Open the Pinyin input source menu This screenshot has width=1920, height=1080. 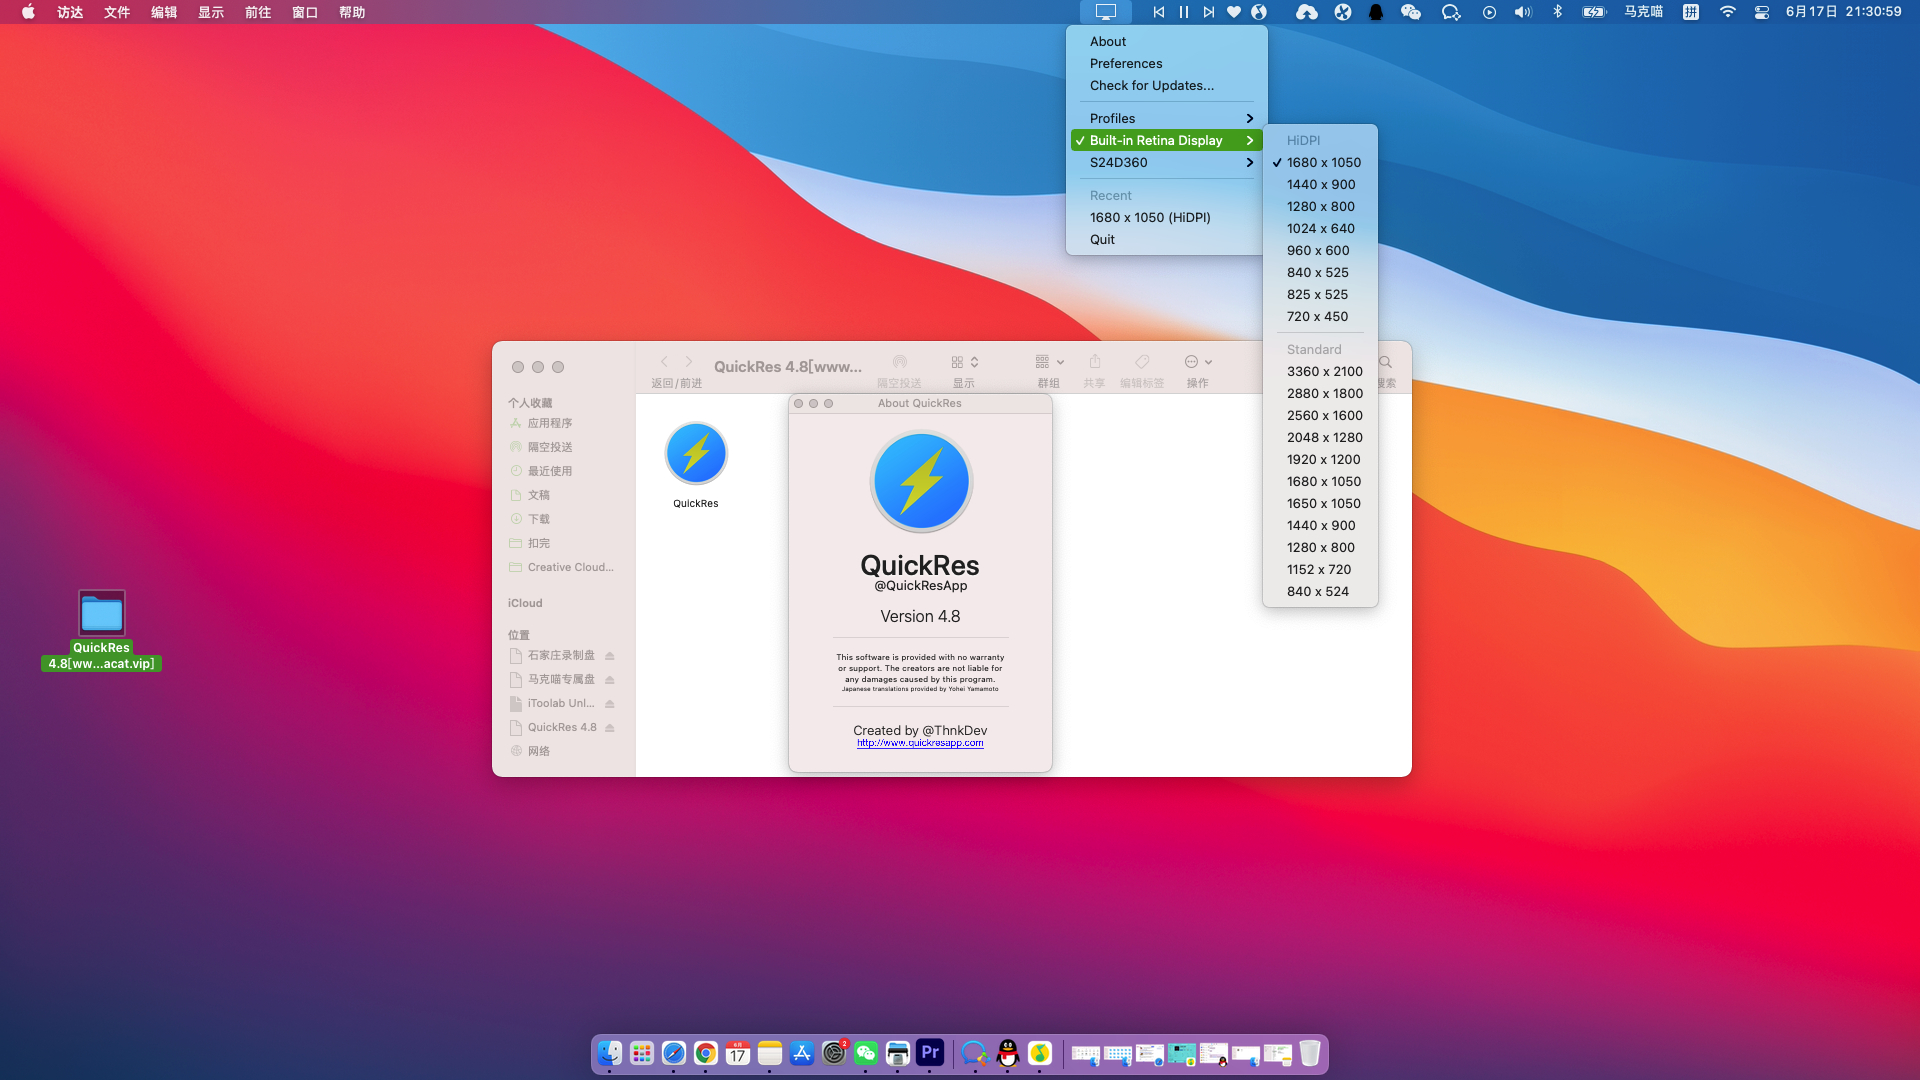tap(1691, 12)
